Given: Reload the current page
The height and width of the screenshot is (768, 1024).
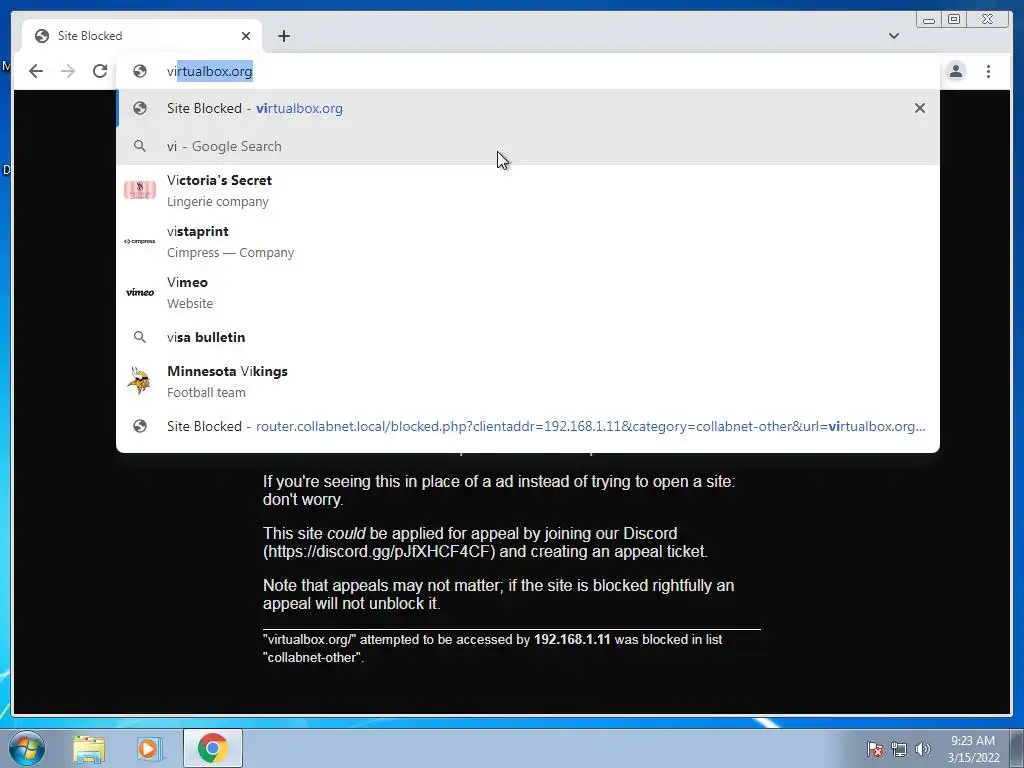Looking at the screenshot, I should tap(100, 71).
